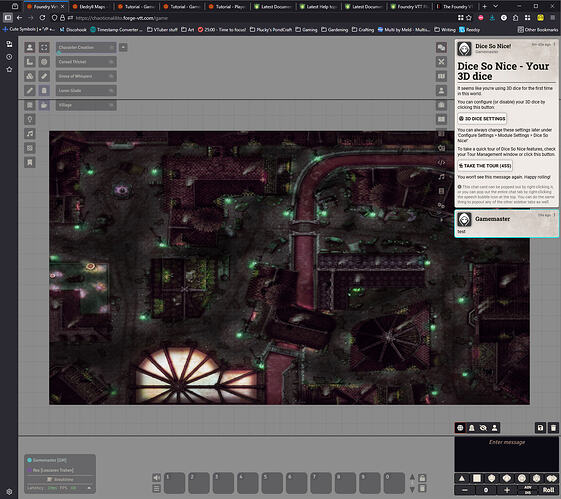The image size is (561, 499).
Task: Open Dice So Nice message options menu
Action: (555, 44)
